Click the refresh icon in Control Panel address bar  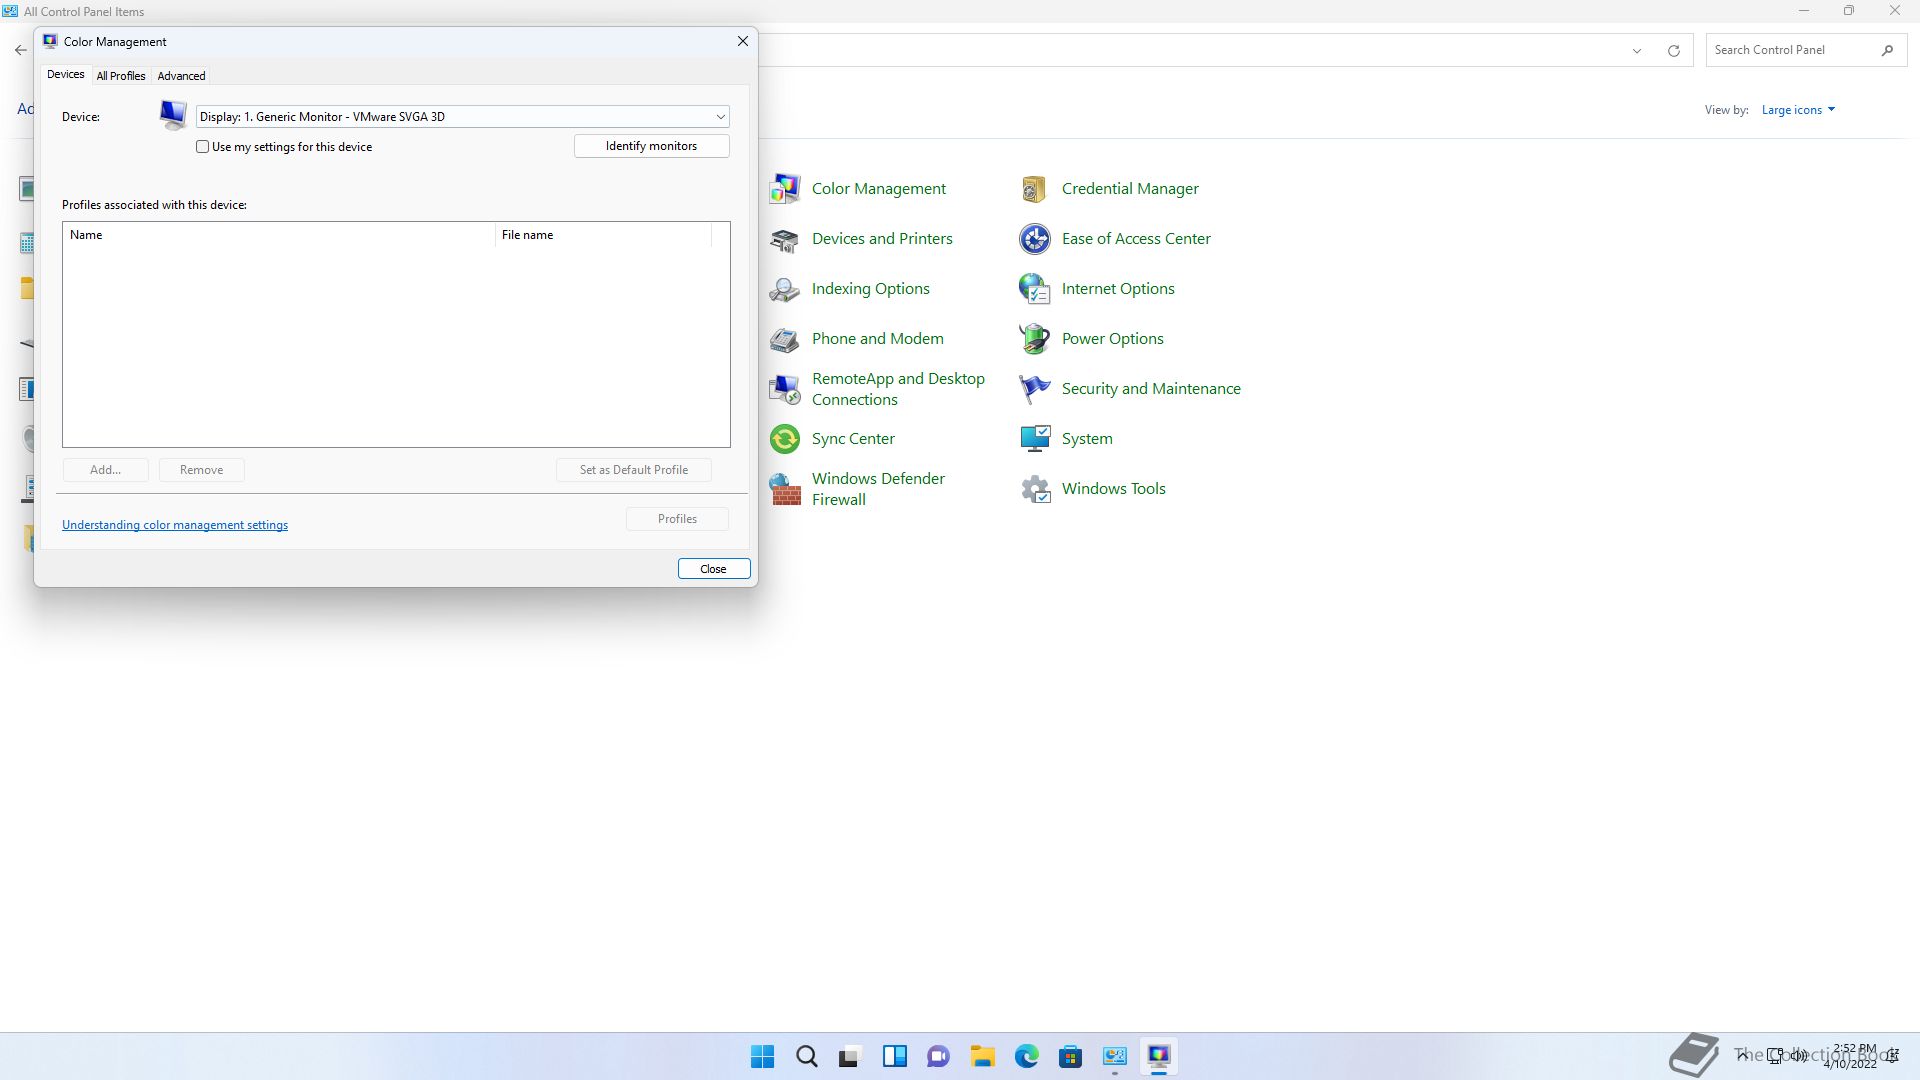(1673, 50)
